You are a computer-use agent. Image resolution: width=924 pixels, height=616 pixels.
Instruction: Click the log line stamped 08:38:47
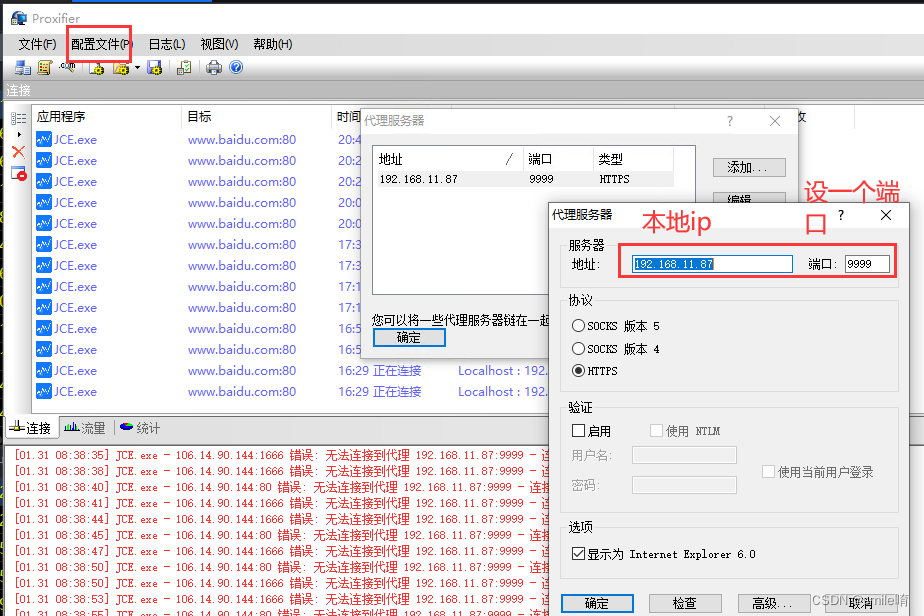282,551
